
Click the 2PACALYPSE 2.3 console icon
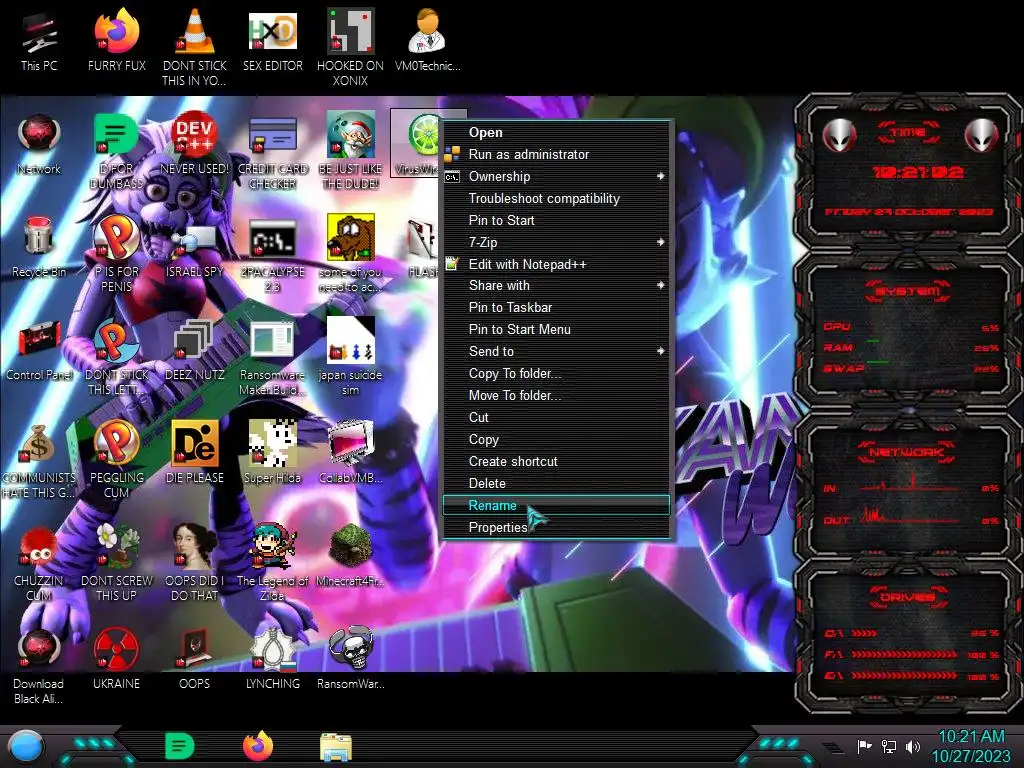click(x=272, y=255)
